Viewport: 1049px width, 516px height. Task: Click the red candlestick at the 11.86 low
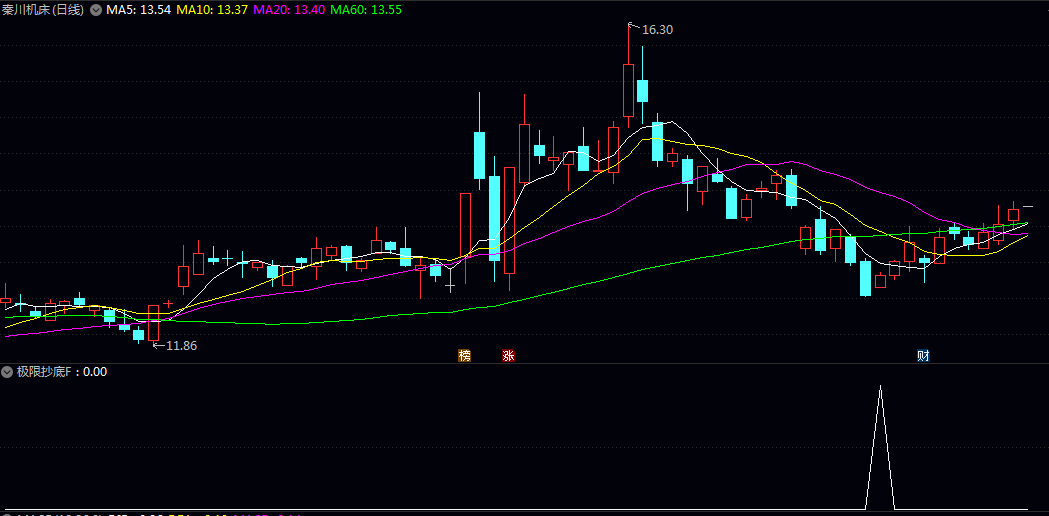[153, 323]
